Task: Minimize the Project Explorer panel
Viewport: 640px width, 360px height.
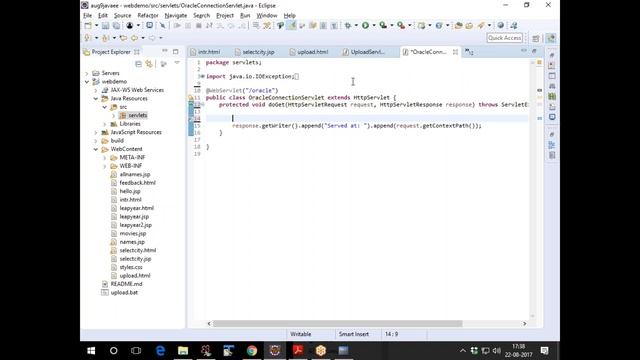Action: point(165,51)
